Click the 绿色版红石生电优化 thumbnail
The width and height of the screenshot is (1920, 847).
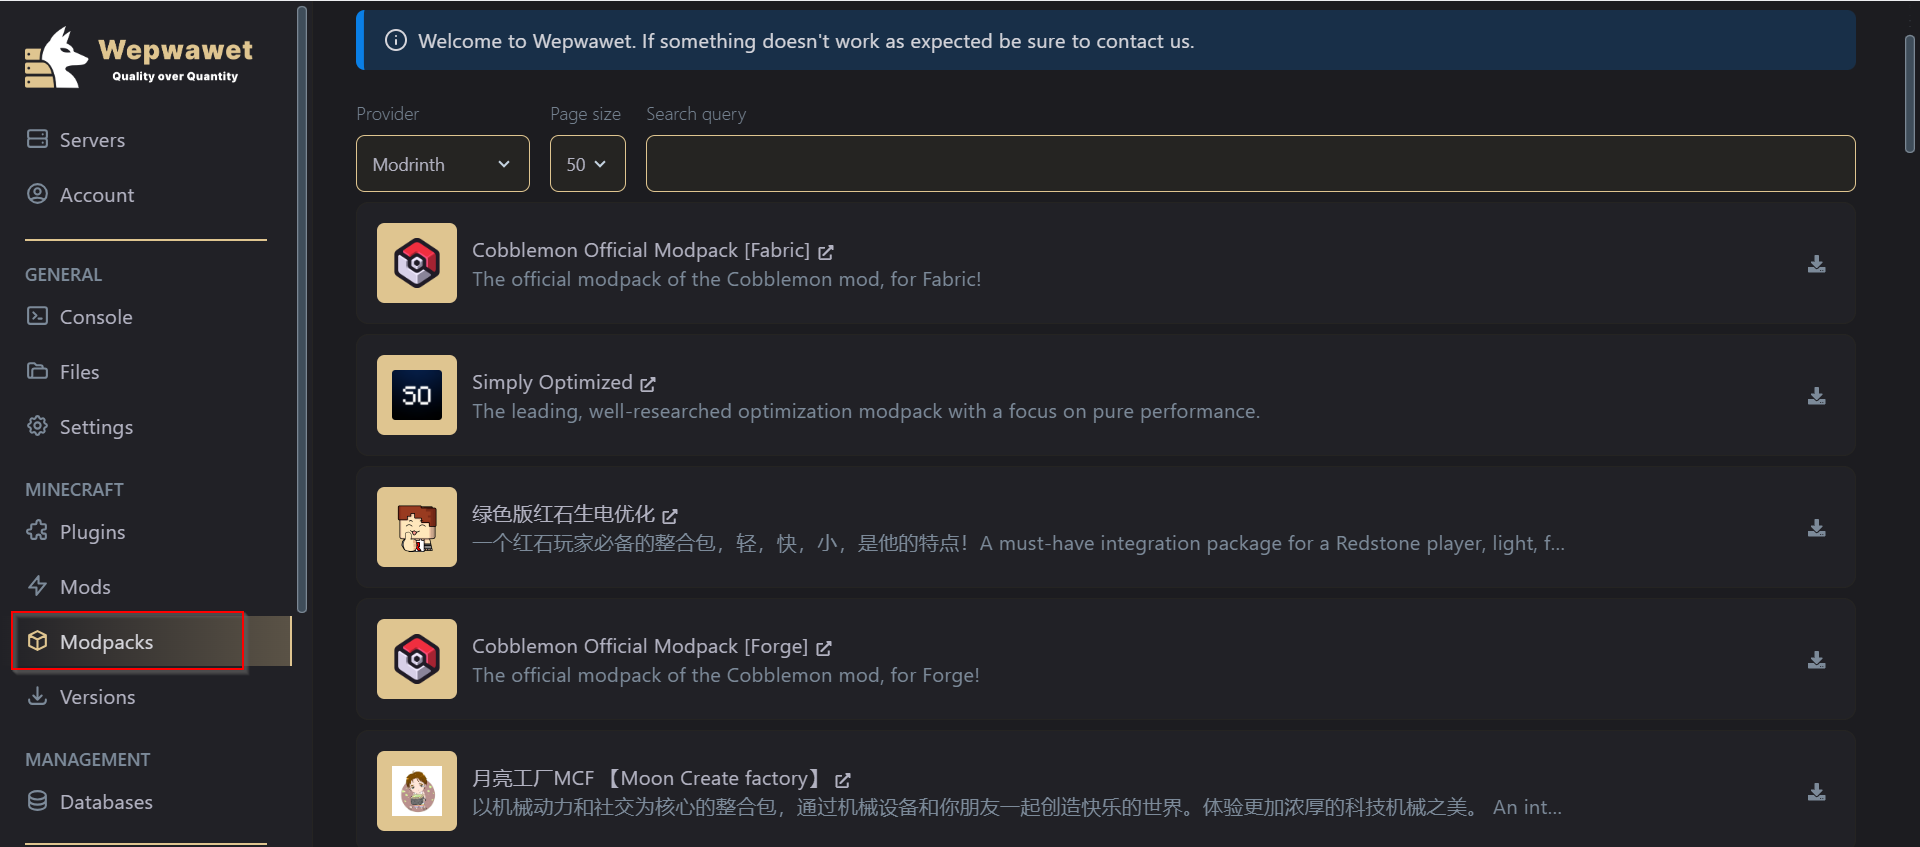417,527
